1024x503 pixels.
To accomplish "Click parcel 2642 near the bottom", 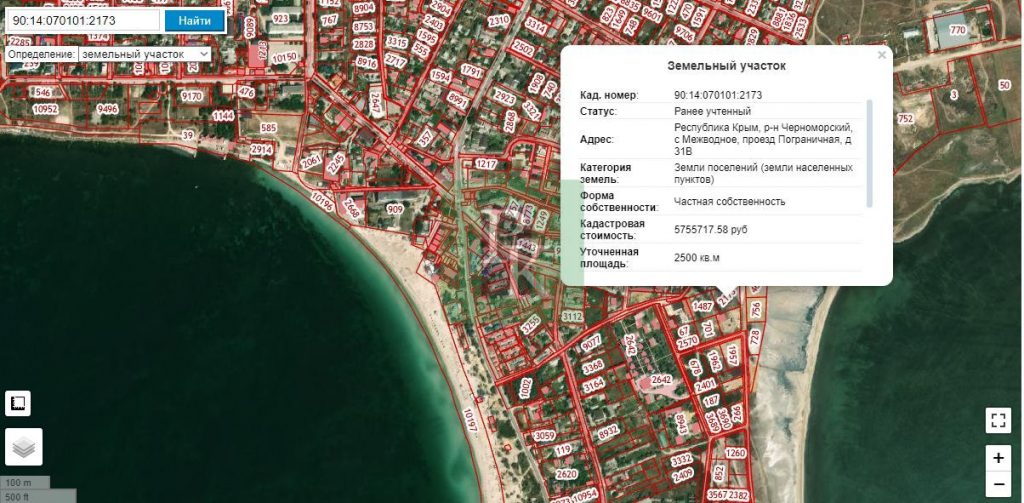I will coord(661,380).
